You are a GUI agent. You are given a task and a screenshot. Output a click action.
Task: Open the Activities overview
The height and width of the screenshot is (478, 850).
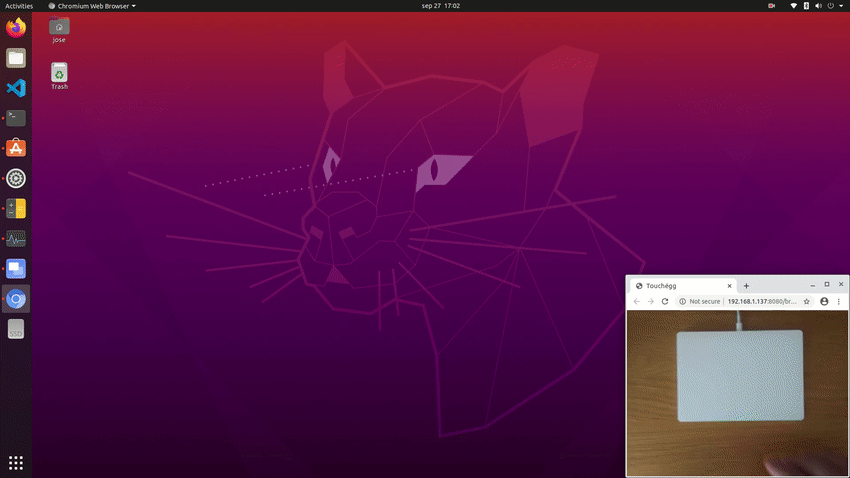[19, 6]
